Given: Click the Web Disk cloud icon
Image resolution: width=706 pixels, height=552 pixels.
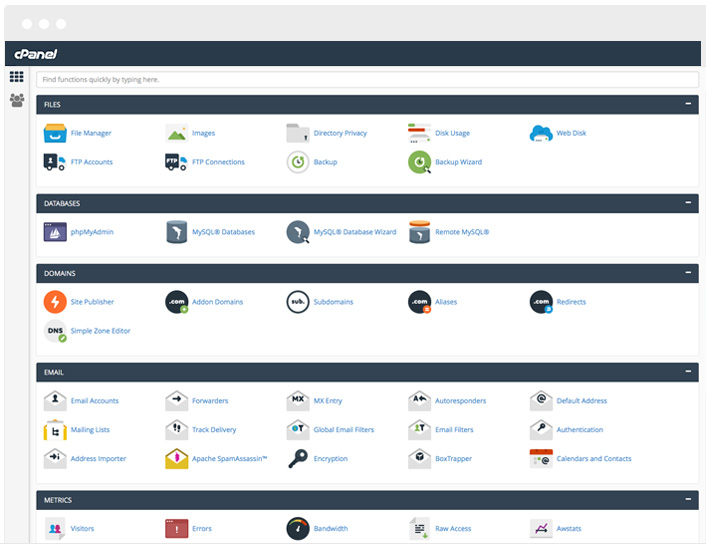Looking at the screenshot, I should (541, 133).
